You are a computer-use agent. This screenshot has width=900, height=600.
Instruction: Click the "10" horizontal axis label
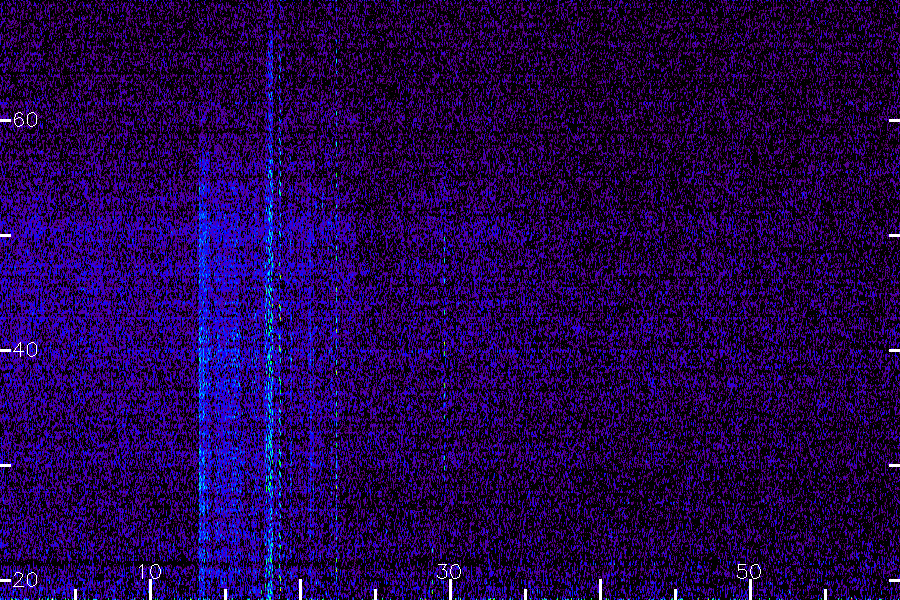(x=150, y=571)
